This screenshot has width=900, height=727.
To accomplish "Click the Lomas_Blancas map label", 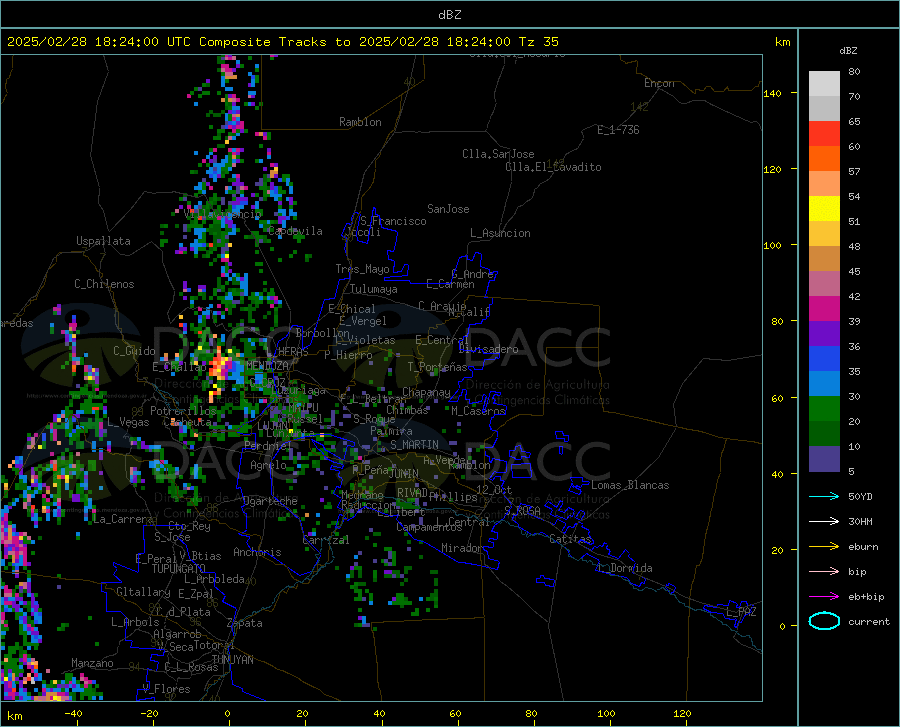I will click(630, 485).
